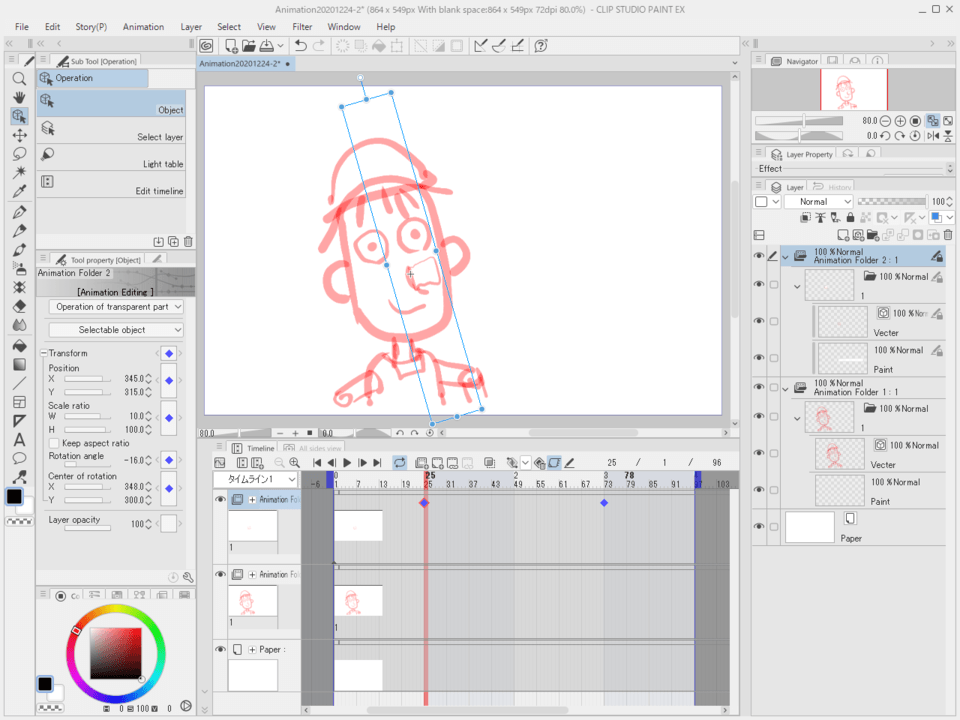960x720 pixels.
Task: Select the Text tool
Action: [x=19, y=440]
